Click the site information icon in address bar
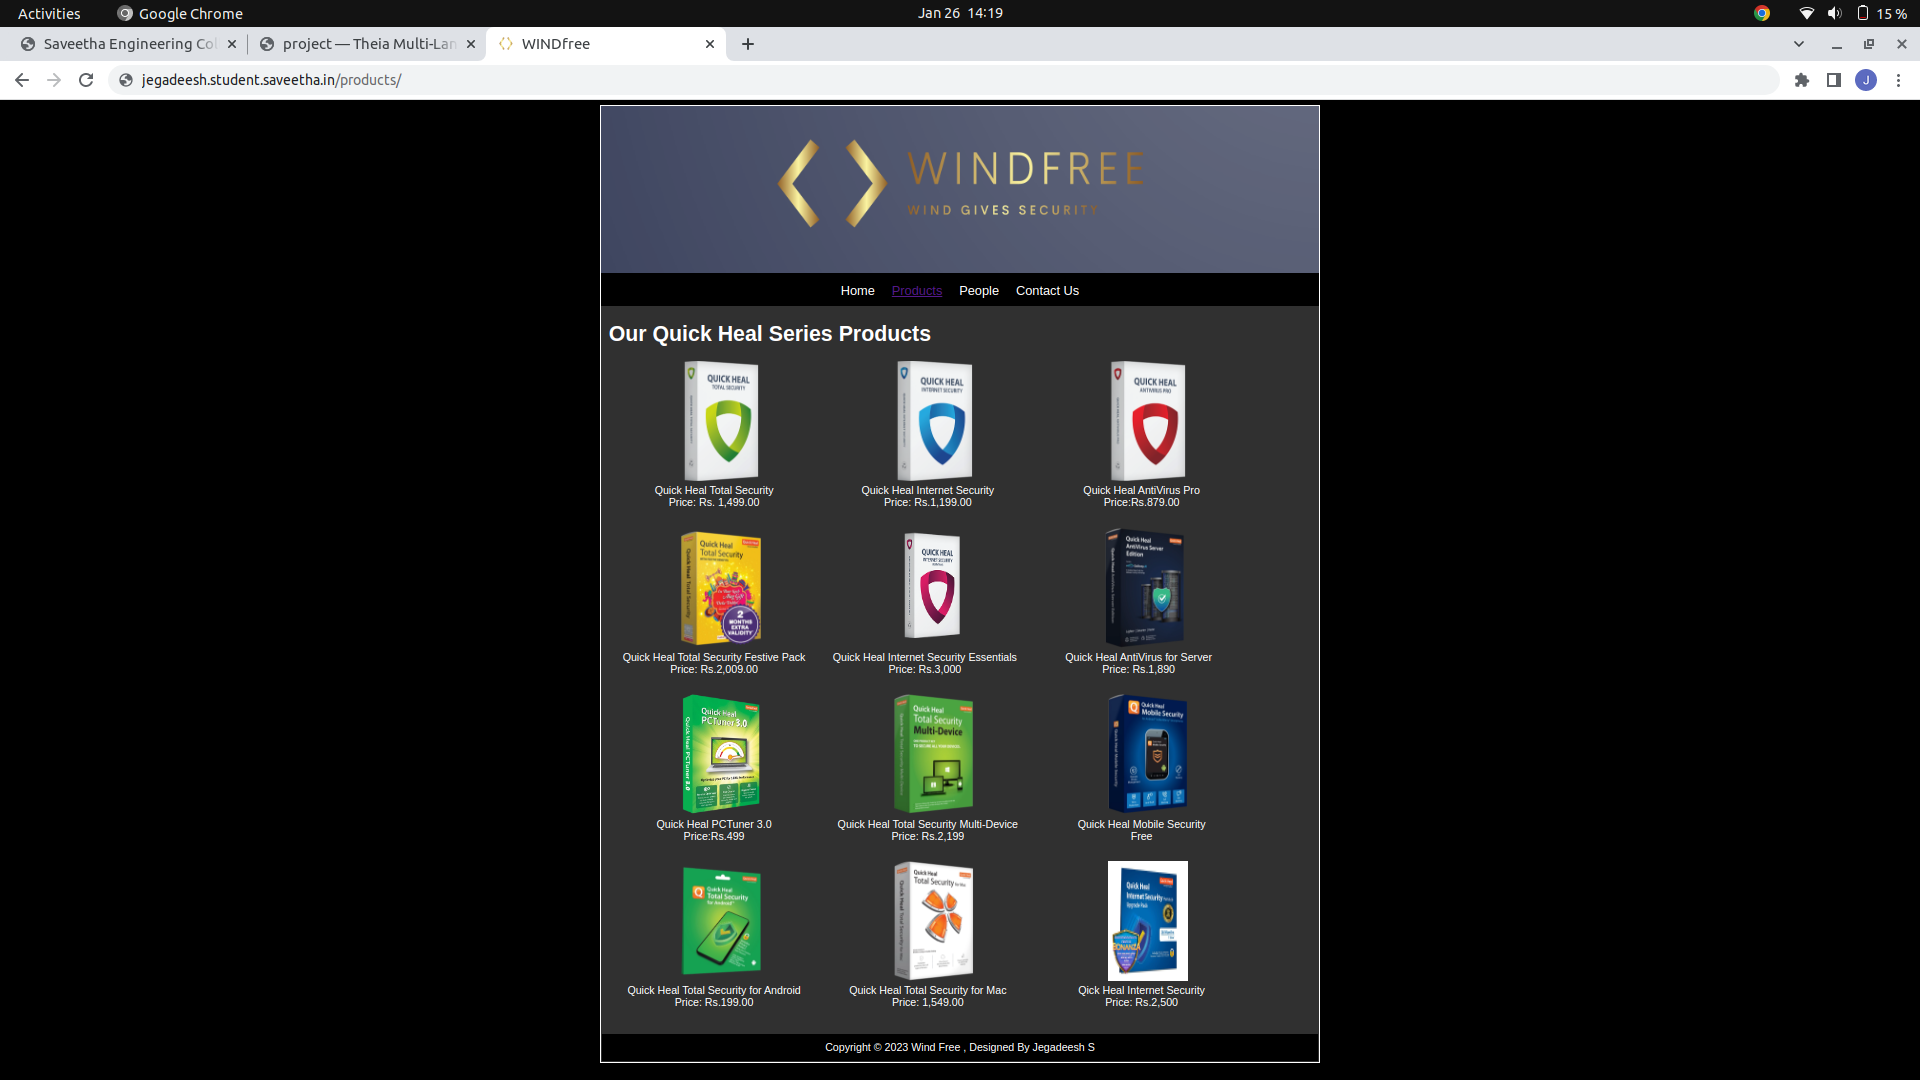Screen dimensions: 1920x1080 click(126, 80)
